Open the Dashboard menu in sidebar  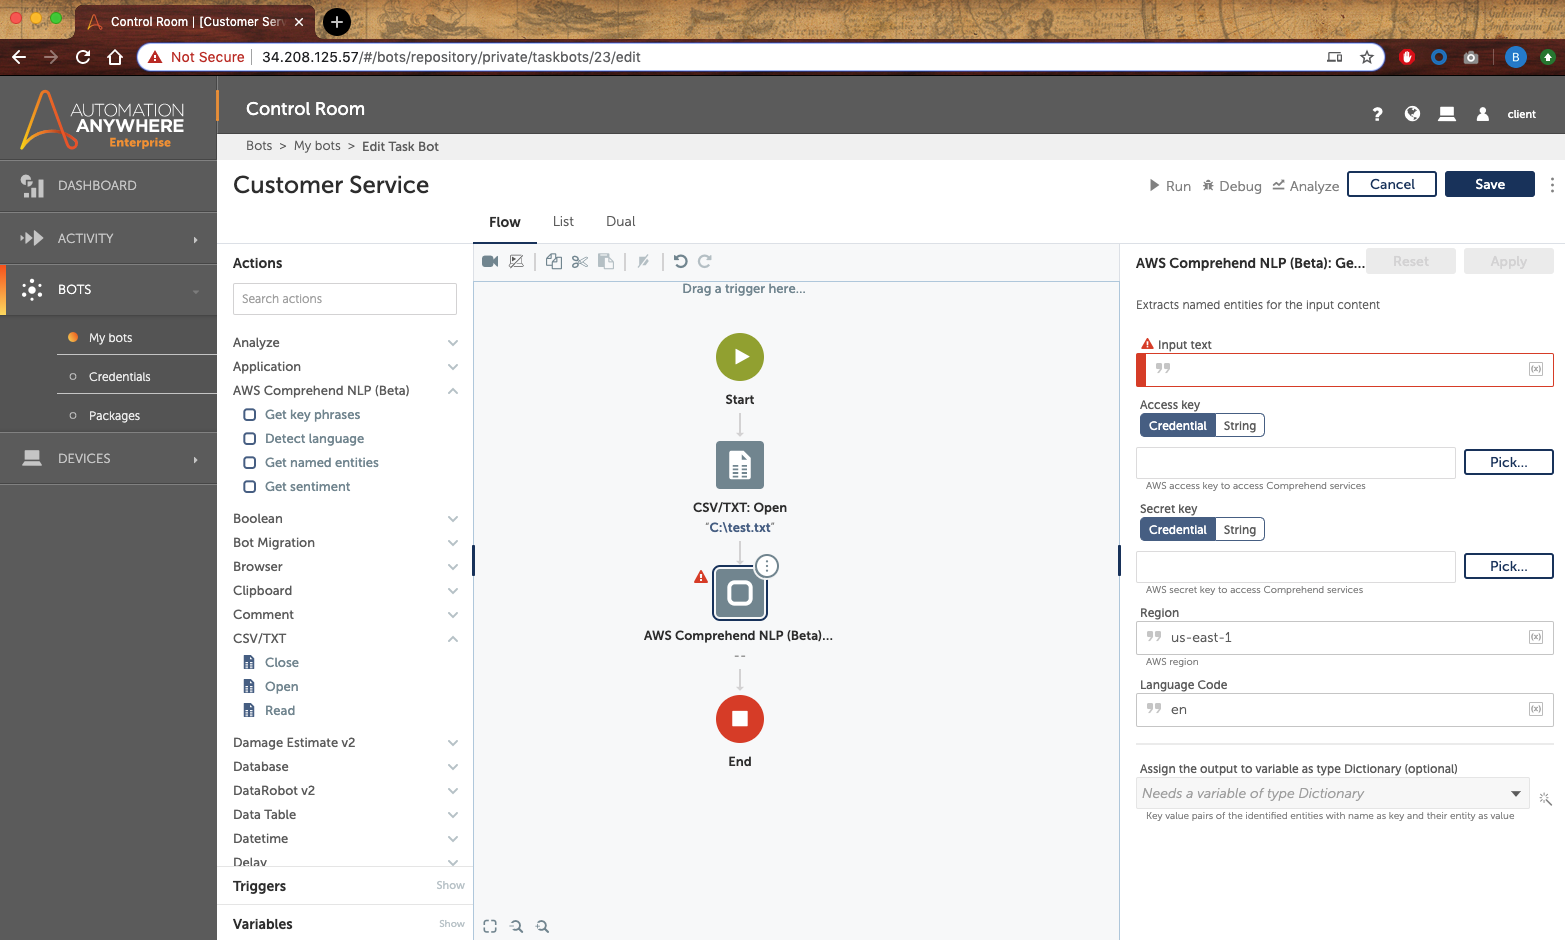[97, 186]
